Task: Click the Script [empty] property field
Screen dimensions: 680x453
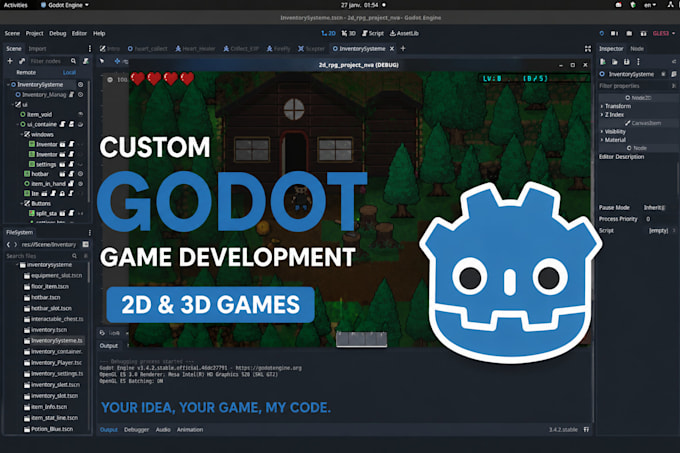Action: click(658, 231)
